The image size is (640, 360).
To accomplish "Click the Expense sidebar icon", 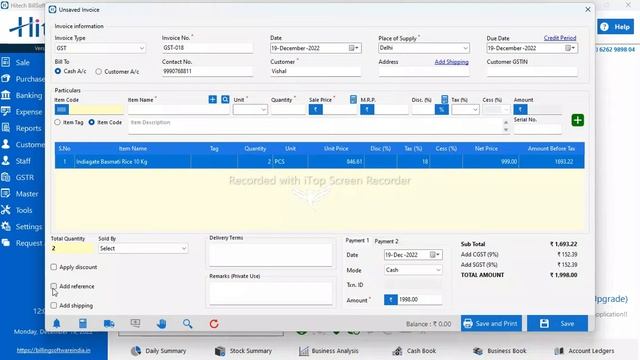I will pos(6,111).
